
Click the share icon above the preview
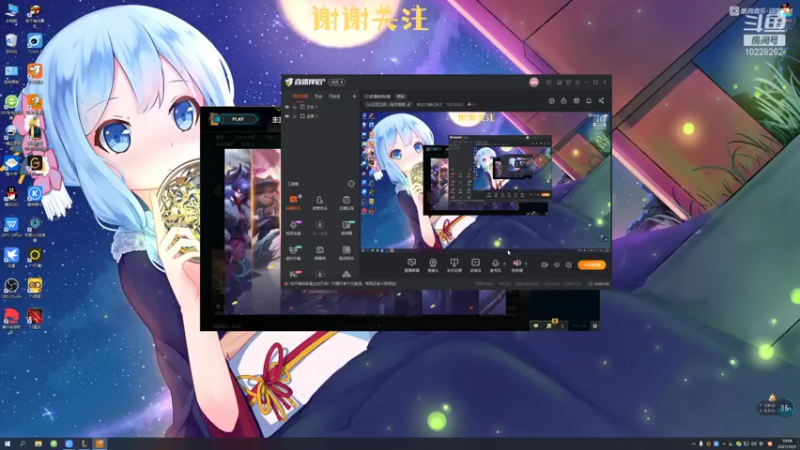[601, 101]
